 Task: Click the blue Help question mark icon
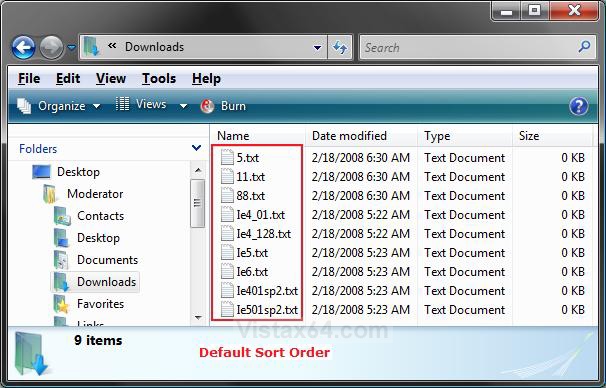pos(579,106)
